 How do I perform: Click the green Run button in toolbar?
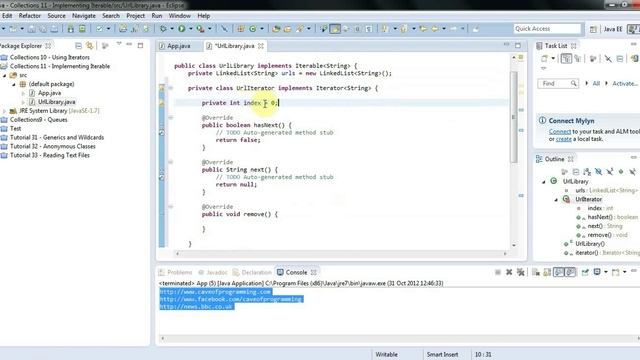pos(182,29)
